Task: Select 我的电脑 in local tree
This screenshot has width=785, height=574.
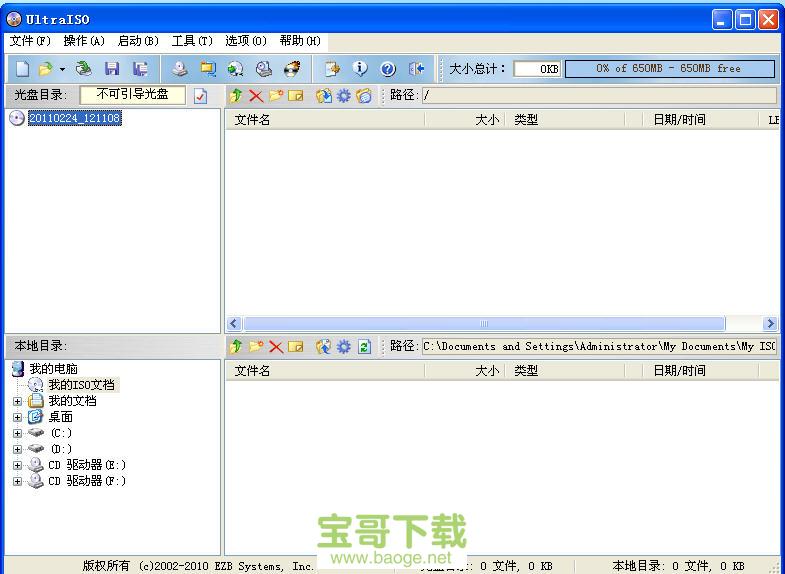Action: coord(54,369)
